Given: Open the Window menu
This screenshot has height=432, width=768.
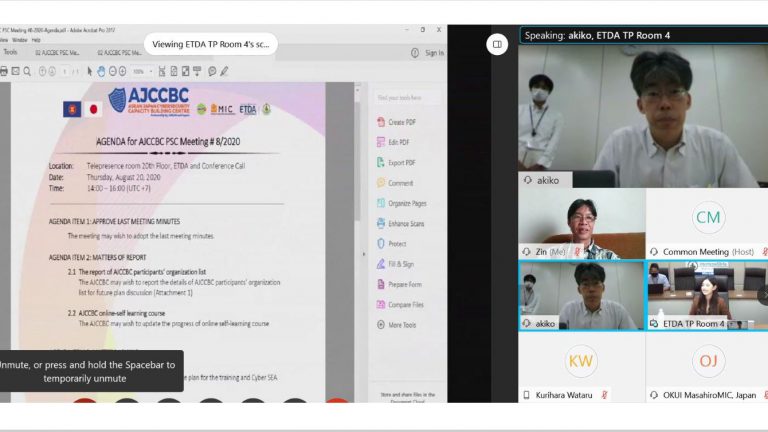Looking at the screenshot, I should coord(20,40).
